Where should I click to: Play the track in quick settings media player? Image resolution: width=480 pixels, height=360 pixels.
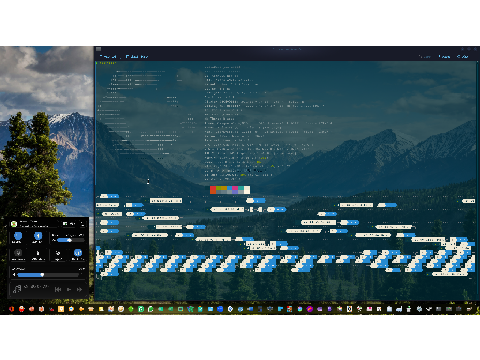click(x=69, y=289)
